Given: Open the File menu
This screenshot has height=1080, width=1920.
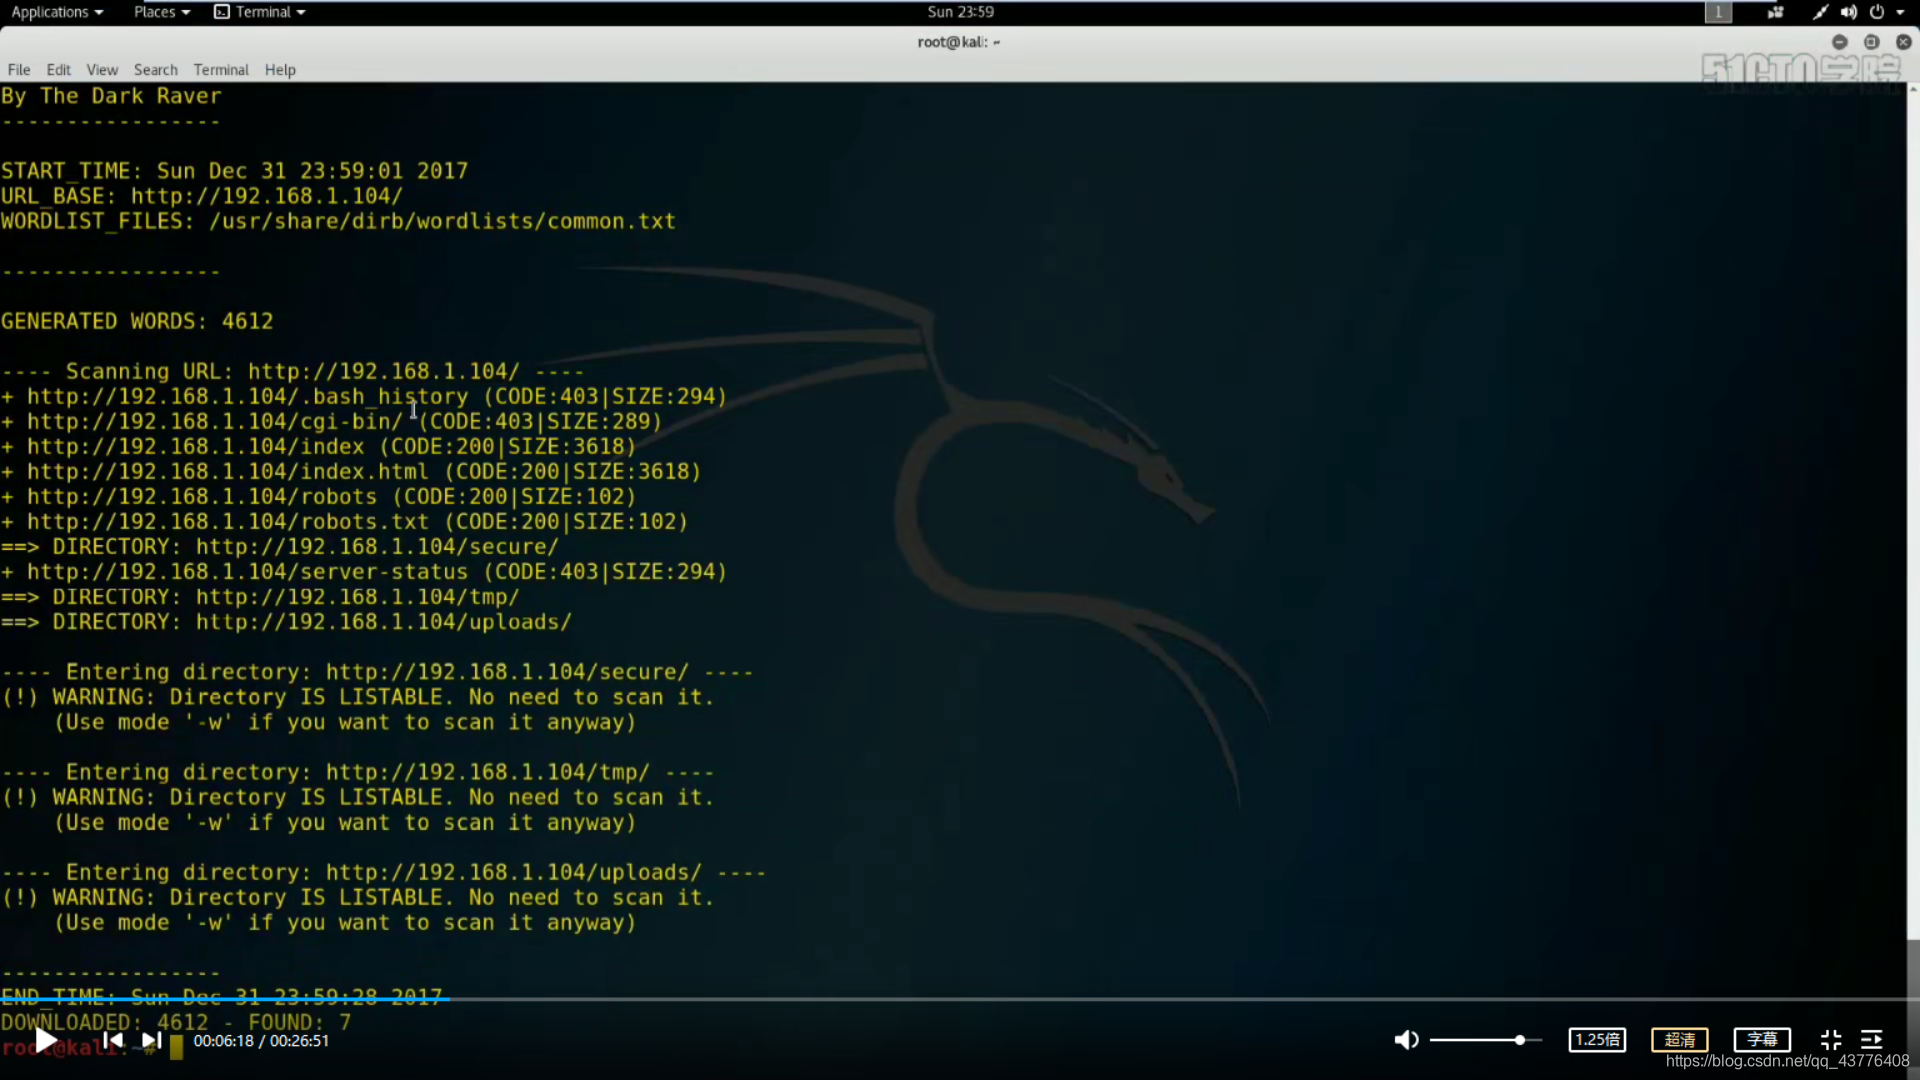Looking at the screenshot, I should (19, 70).
